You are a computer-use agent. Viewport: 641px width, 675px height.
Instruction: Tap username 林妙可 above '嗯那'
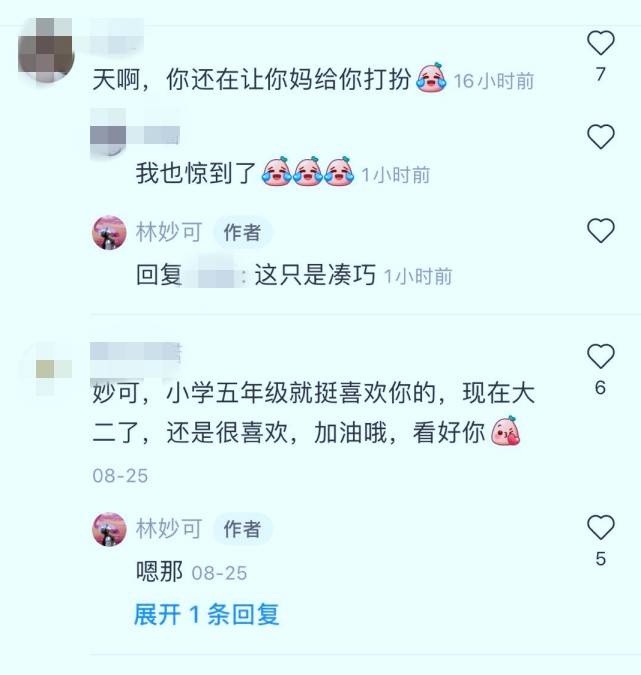click(x=169, y=528)
